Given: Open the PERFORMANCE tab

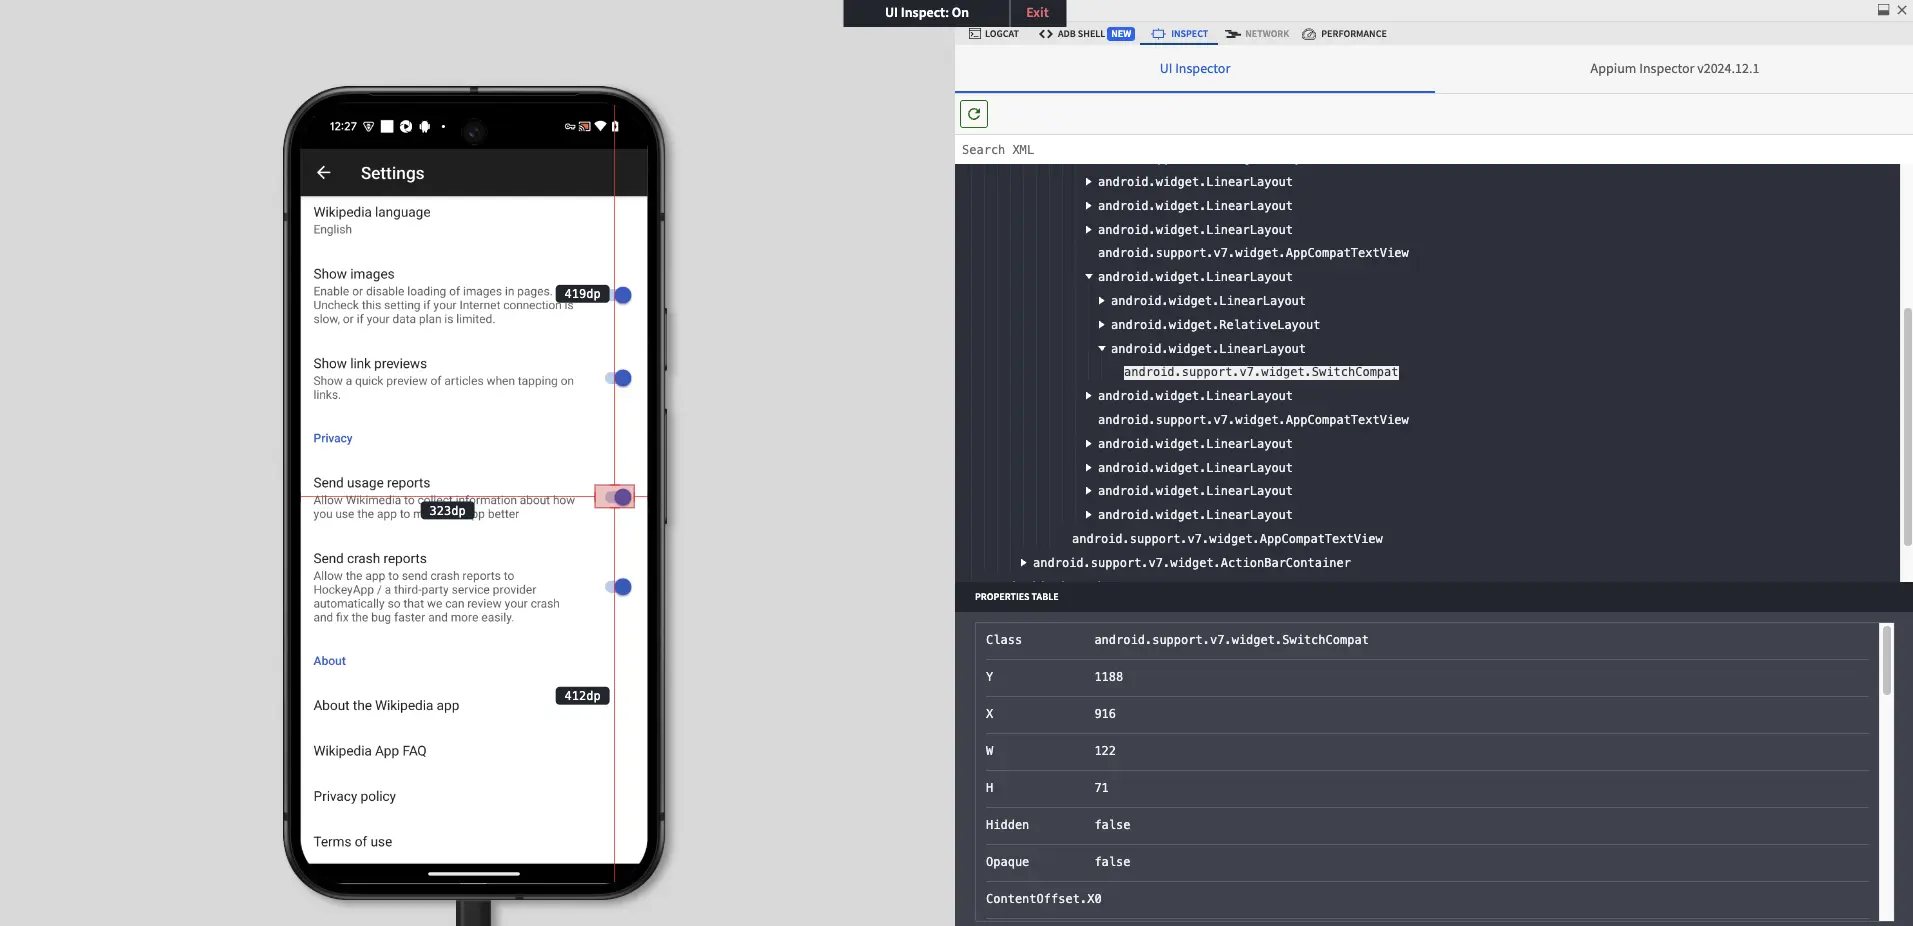Looking at the screenshot, I should (x=1344, y=34).
